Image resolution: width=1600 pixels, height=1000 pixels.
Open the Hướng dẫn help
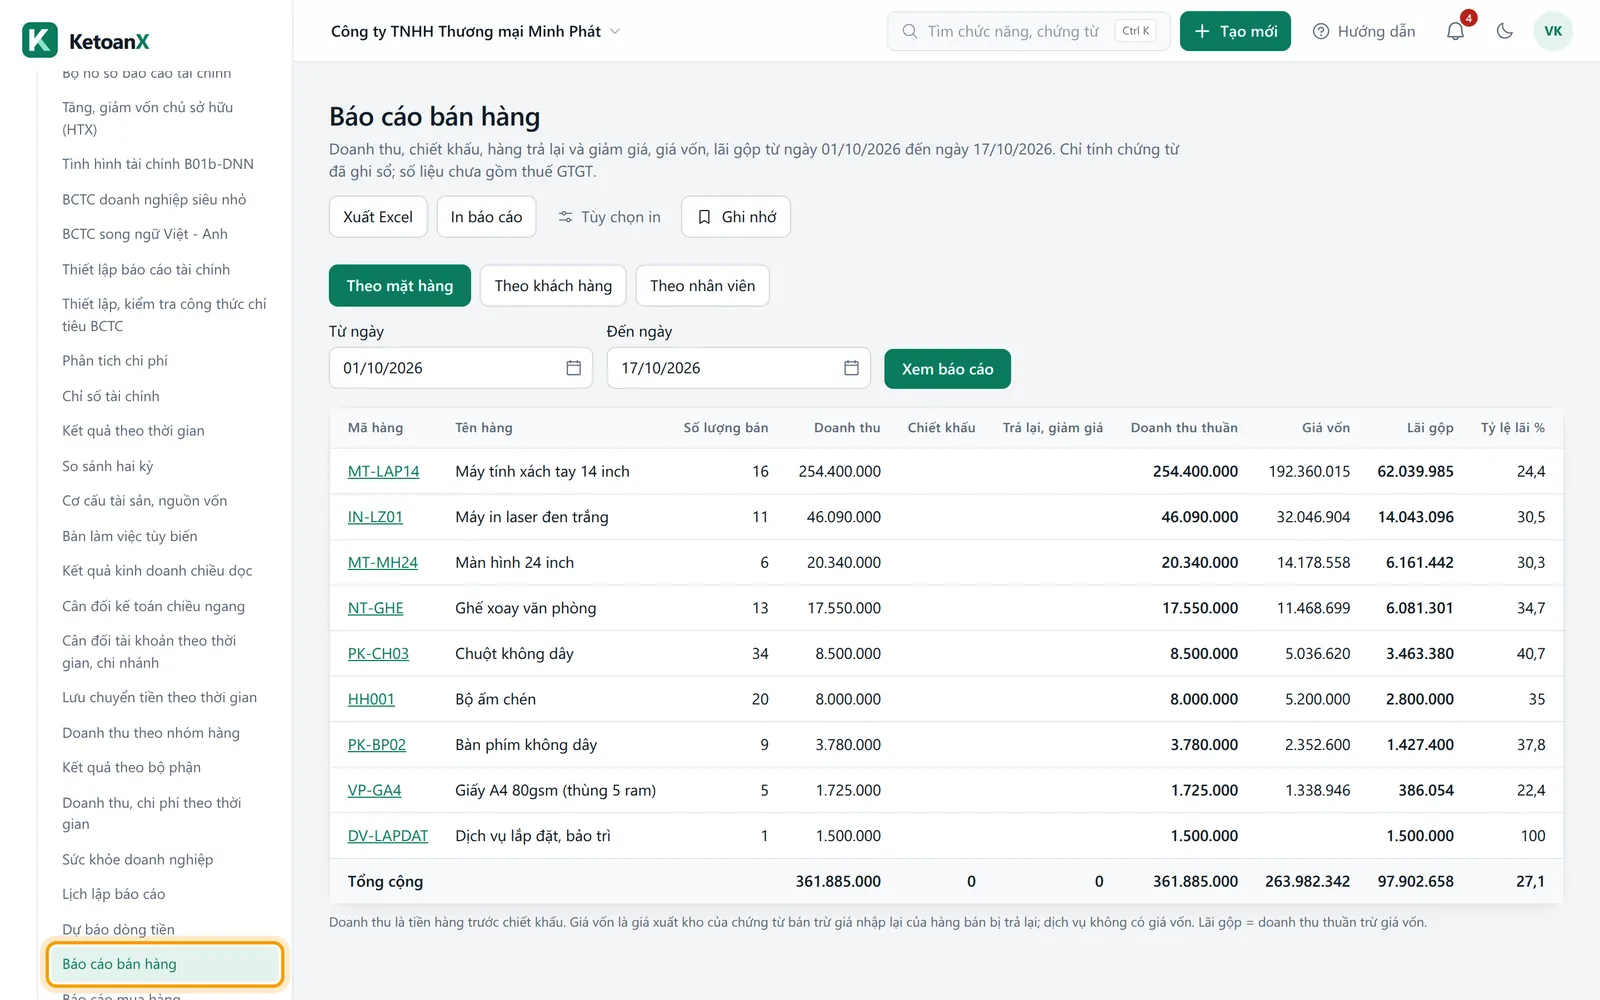tap(1364, 31)
